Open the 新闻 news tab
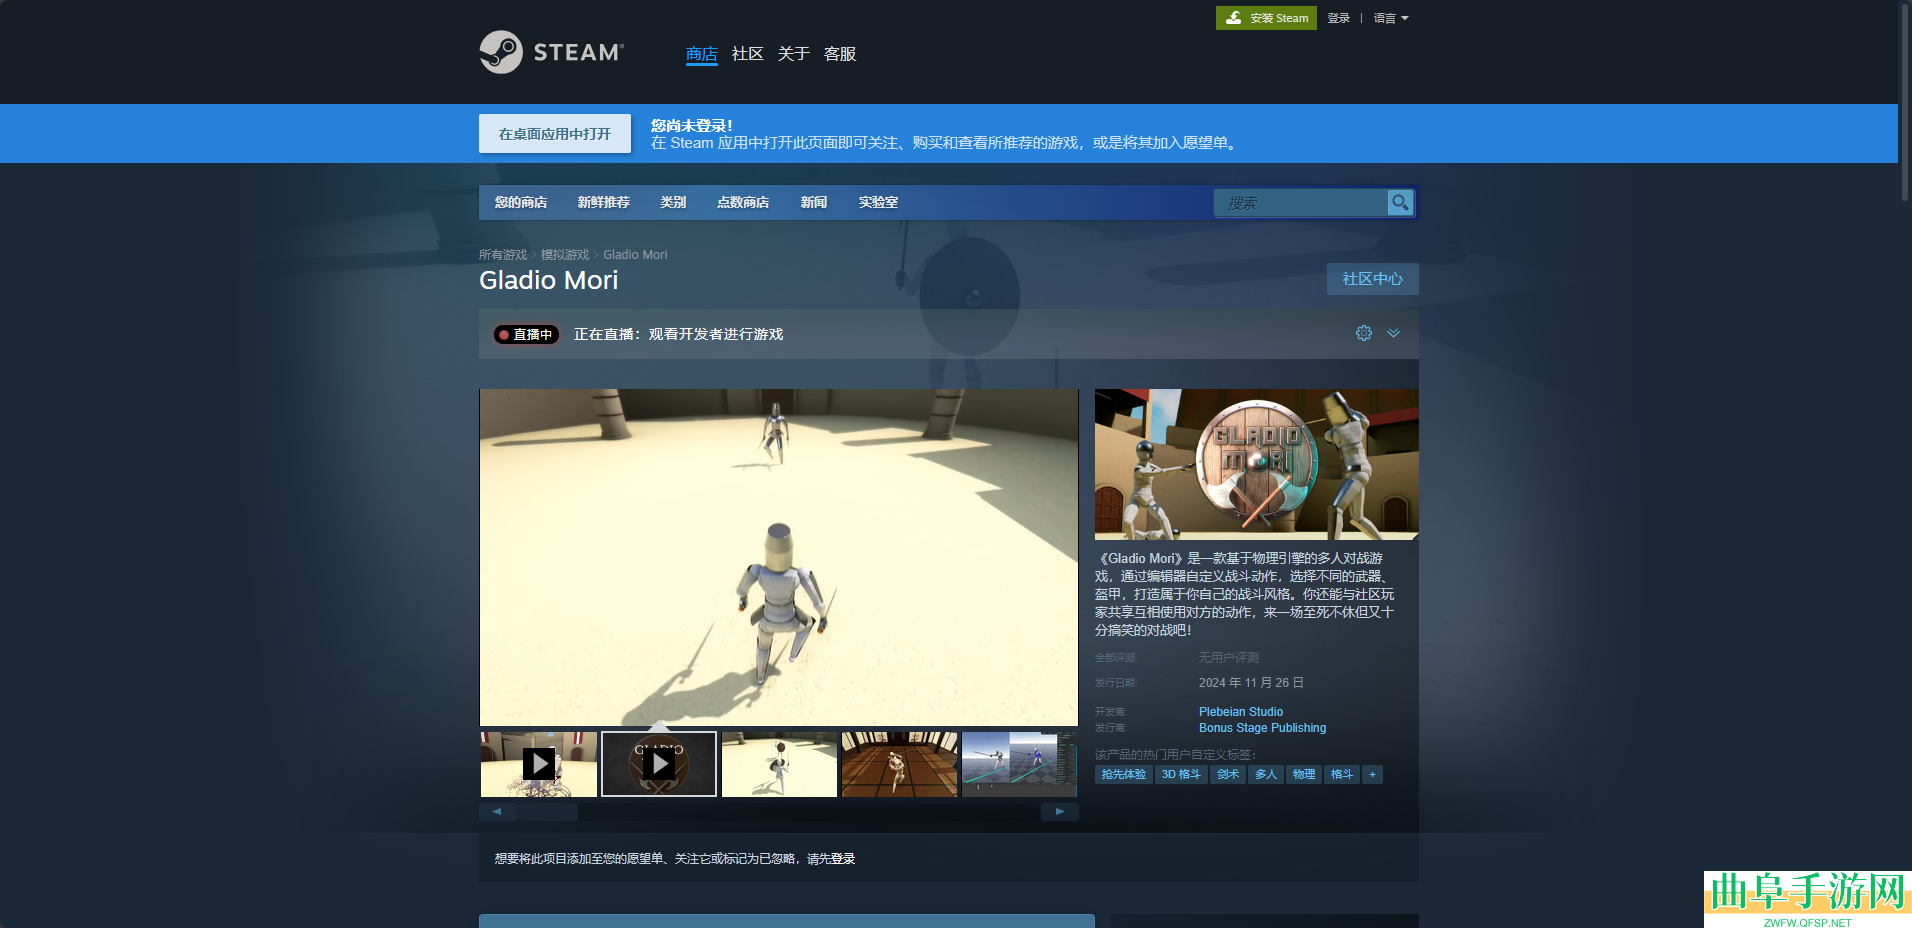The image size is (1912, 928). point(814,202)
